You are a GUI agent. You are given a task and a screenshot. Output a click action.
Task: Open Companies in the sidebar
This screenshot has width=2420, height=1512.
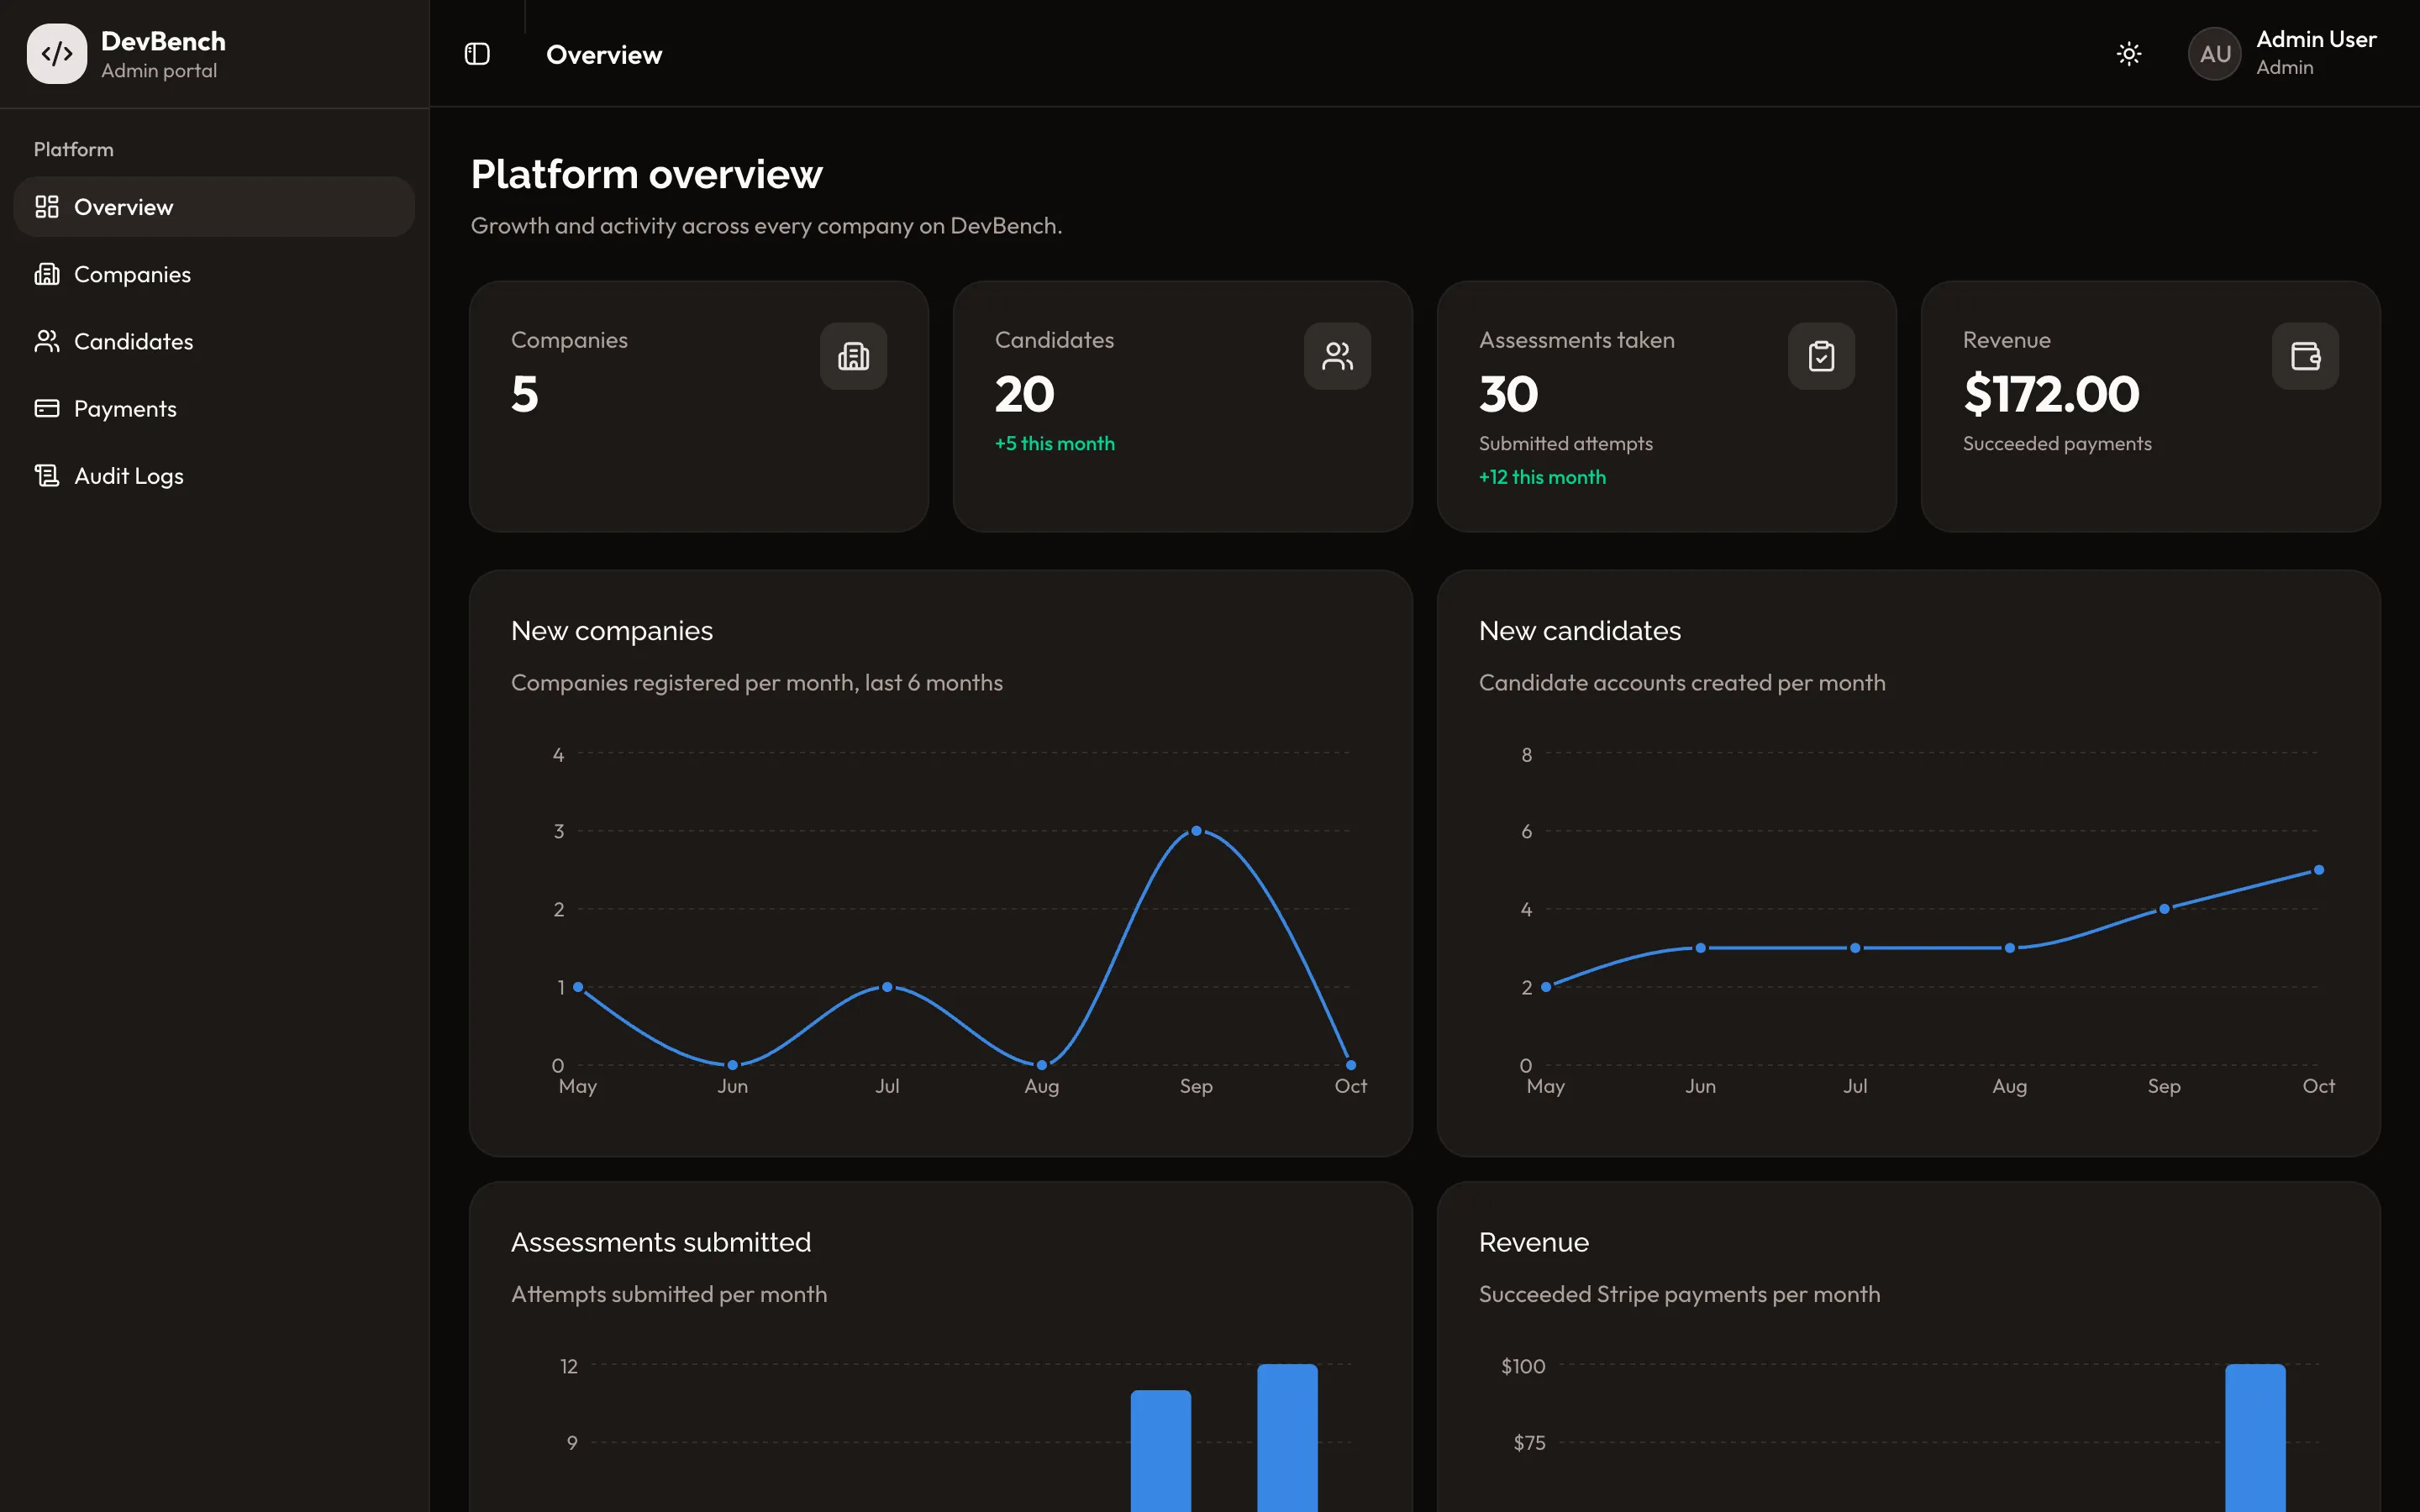click(x=214, y=274)
